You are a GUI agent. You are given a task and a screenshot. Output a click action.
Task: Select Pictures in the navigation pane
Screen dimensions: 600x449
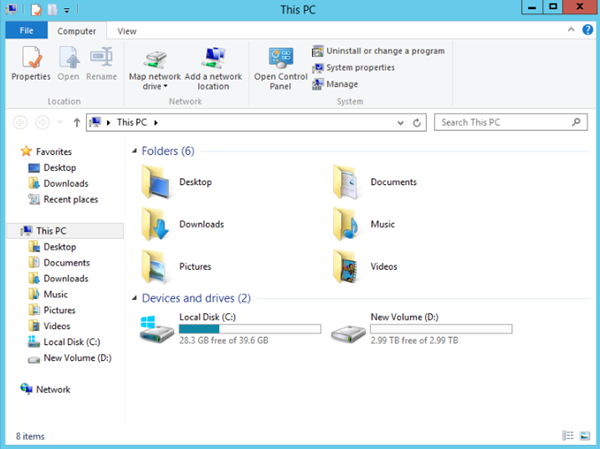[52, 310]
